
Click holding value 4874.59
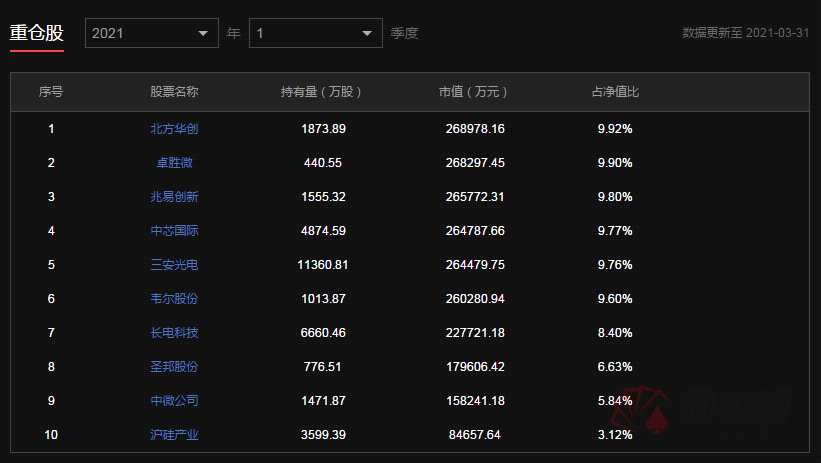click(323, 231)
